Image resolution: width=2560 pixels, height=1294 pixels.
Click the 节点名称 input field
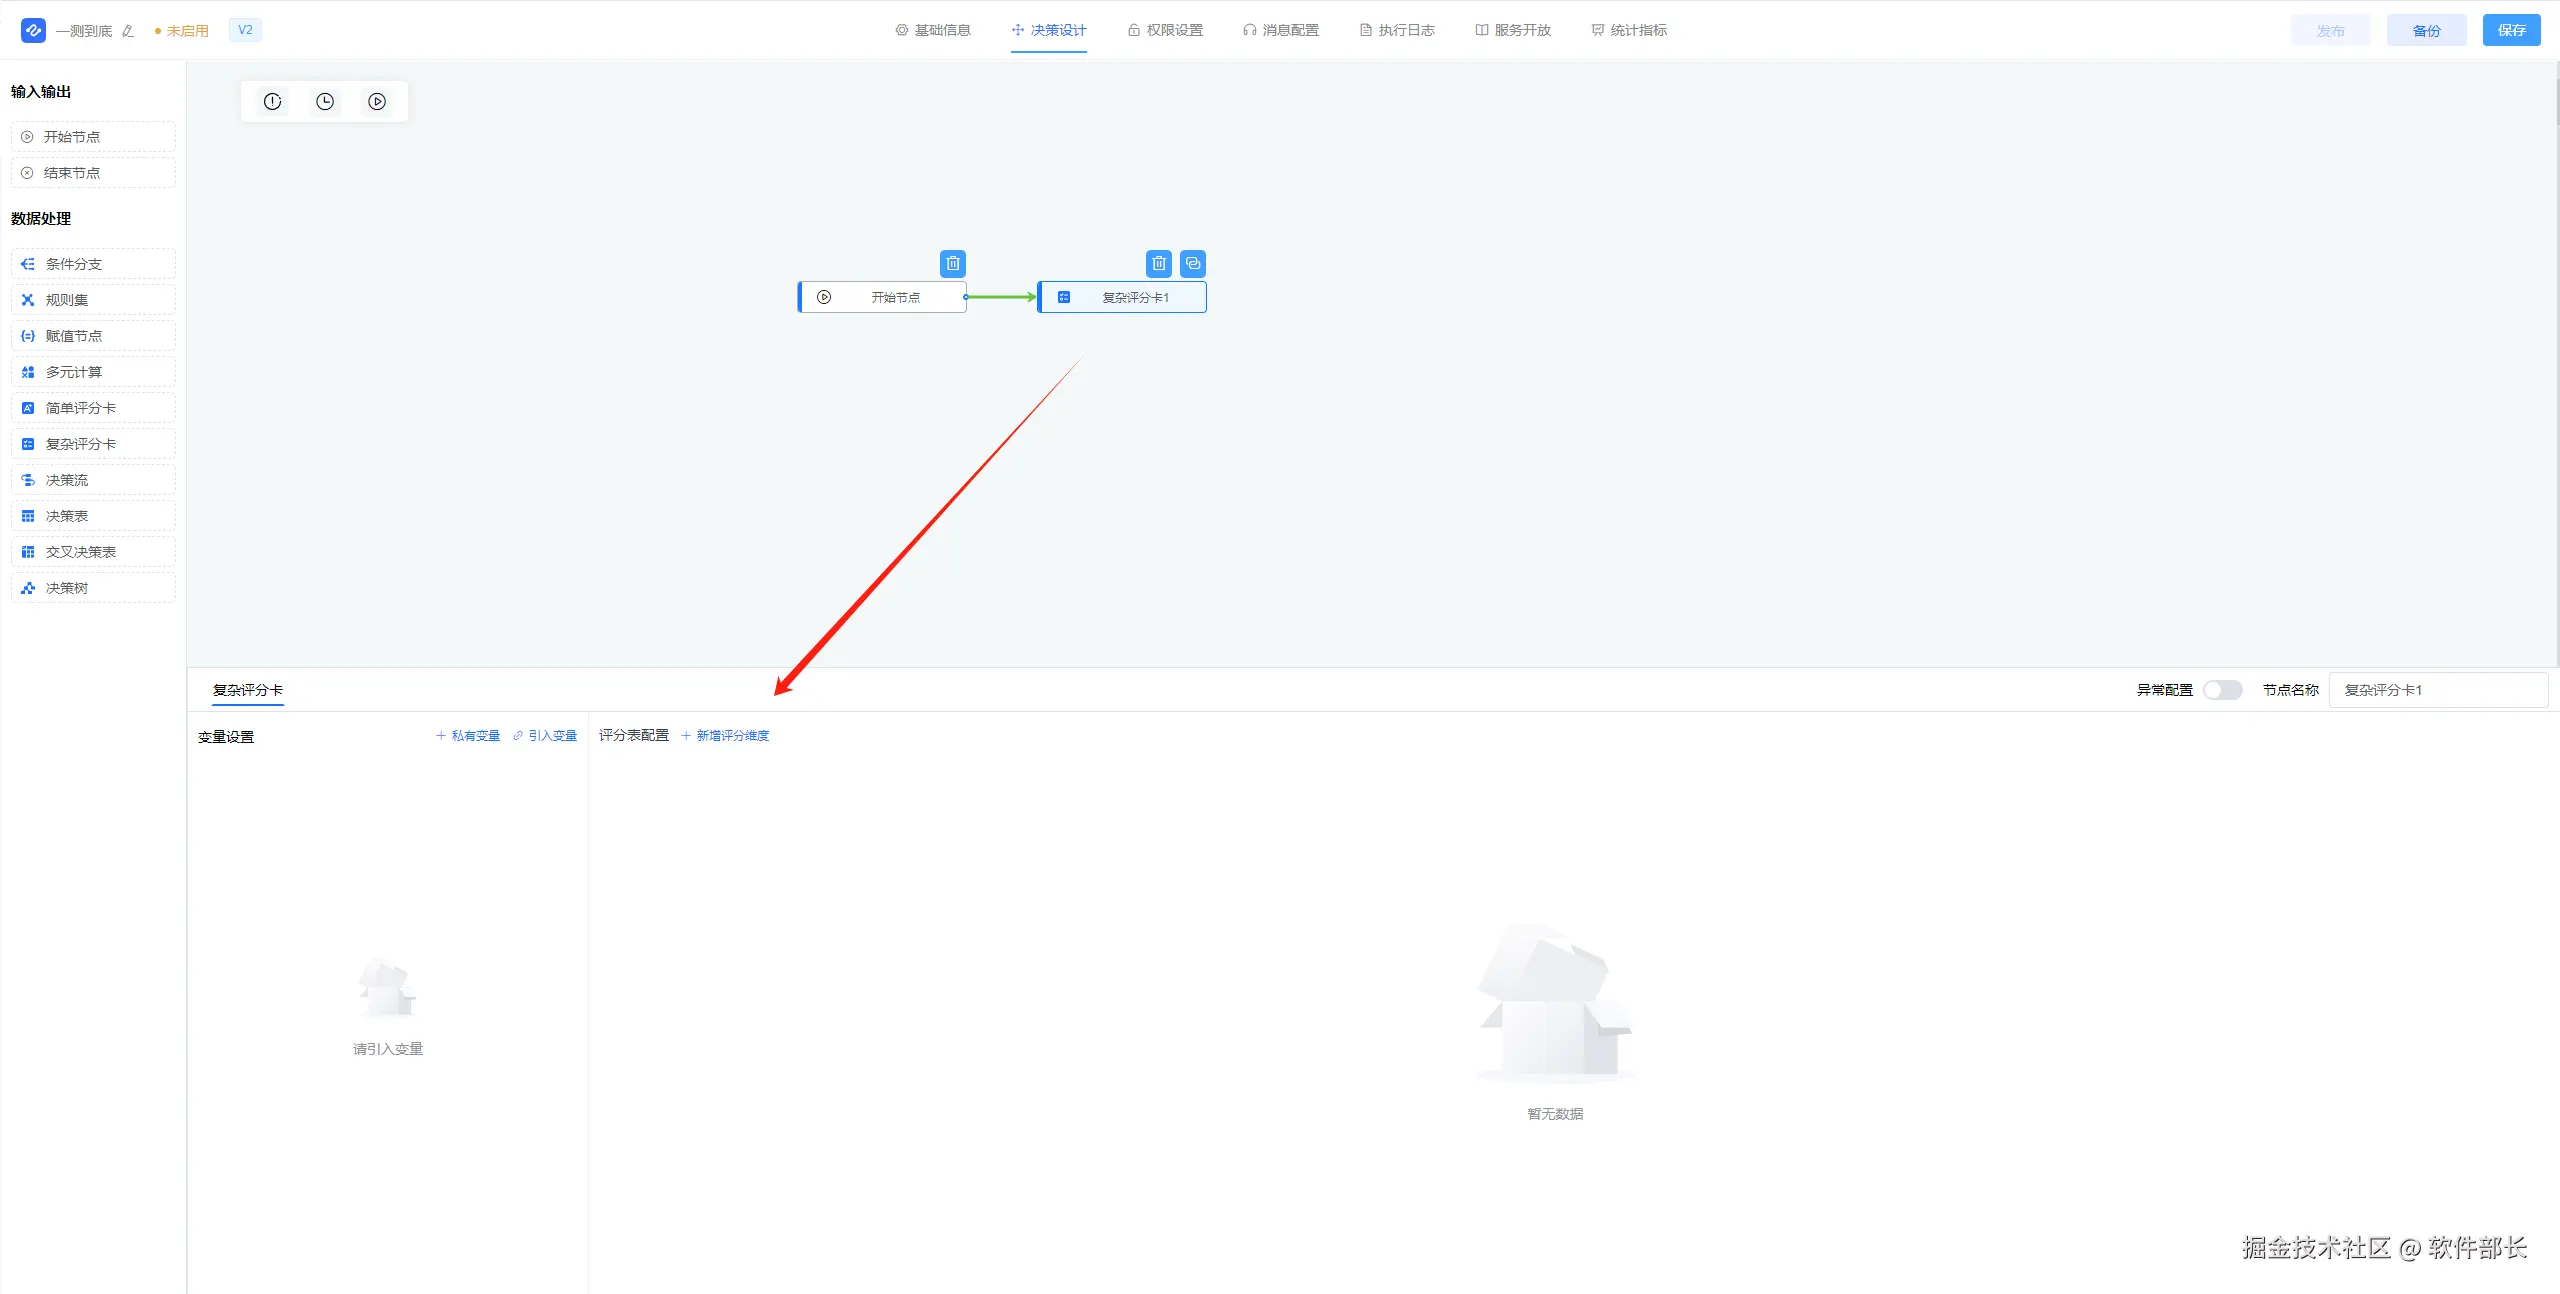pyautogui.click(x=2437, y=690)
